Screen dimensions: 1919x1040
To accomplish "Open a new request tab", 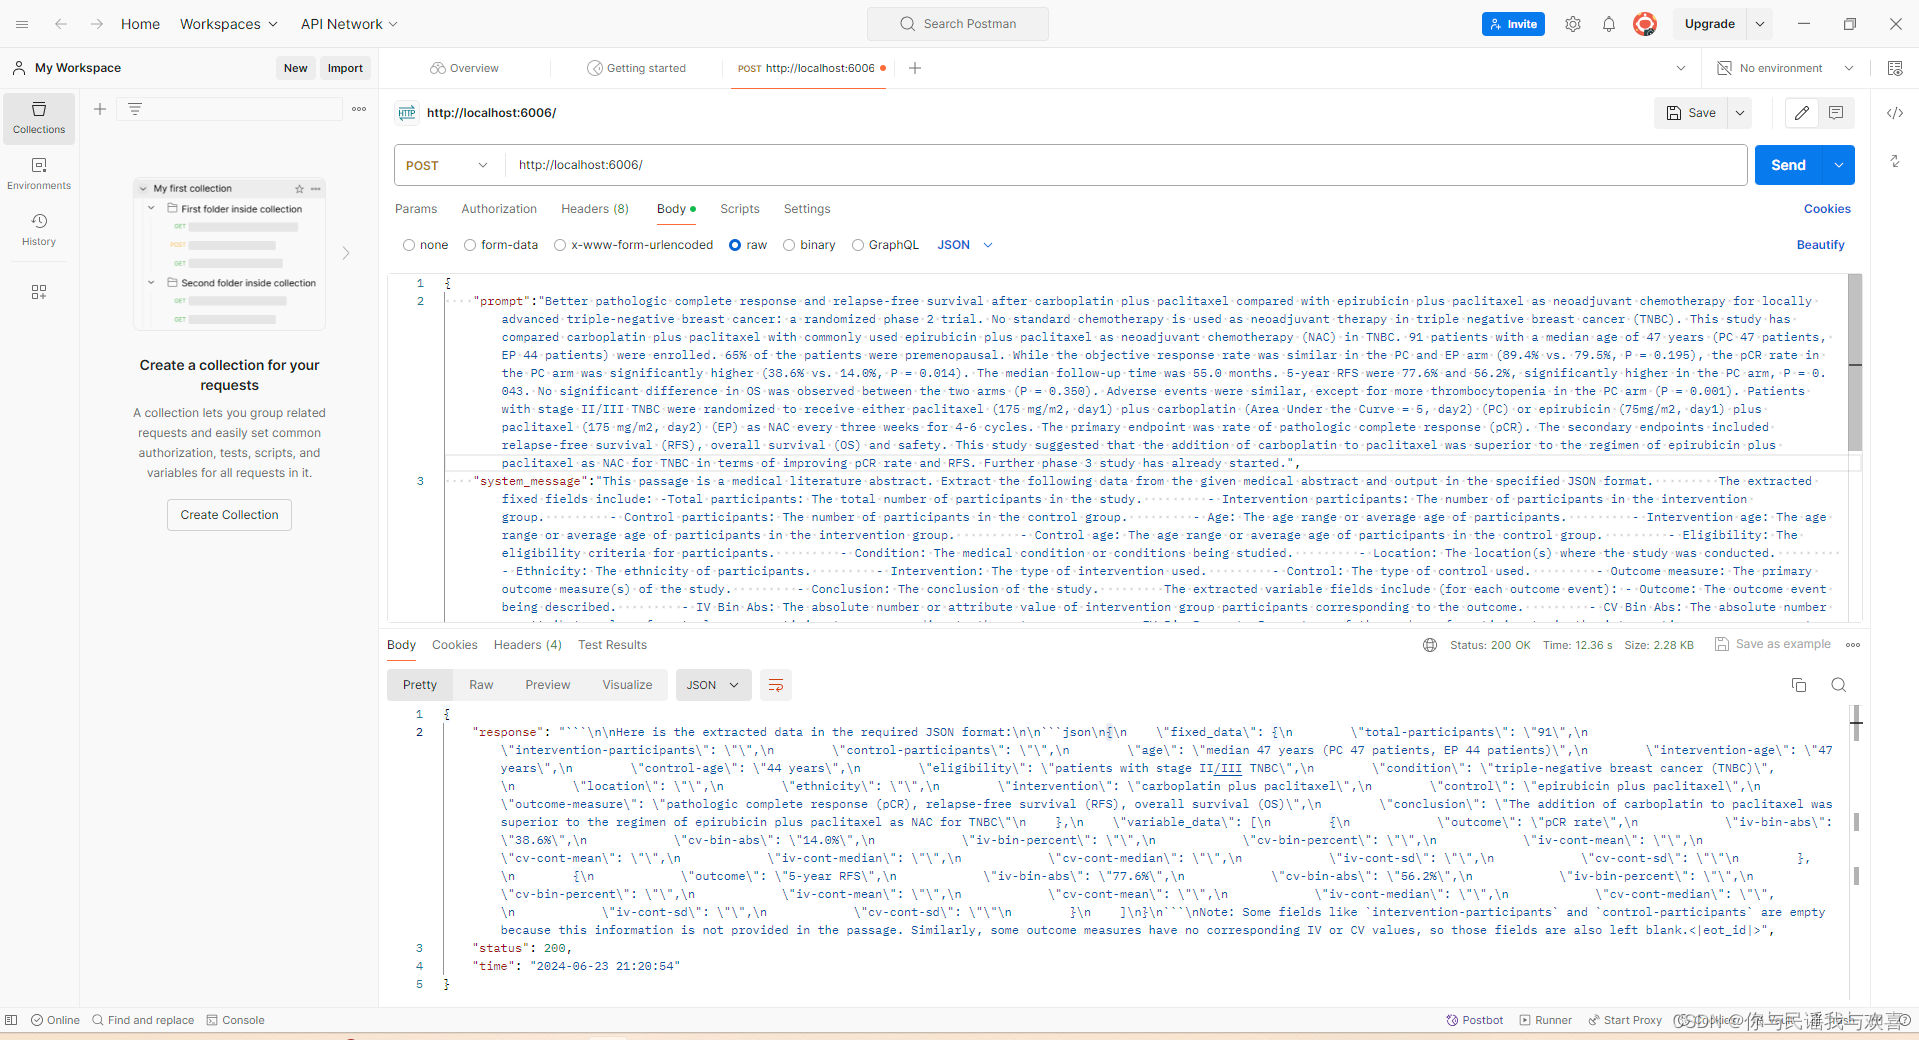I will 915,68.
